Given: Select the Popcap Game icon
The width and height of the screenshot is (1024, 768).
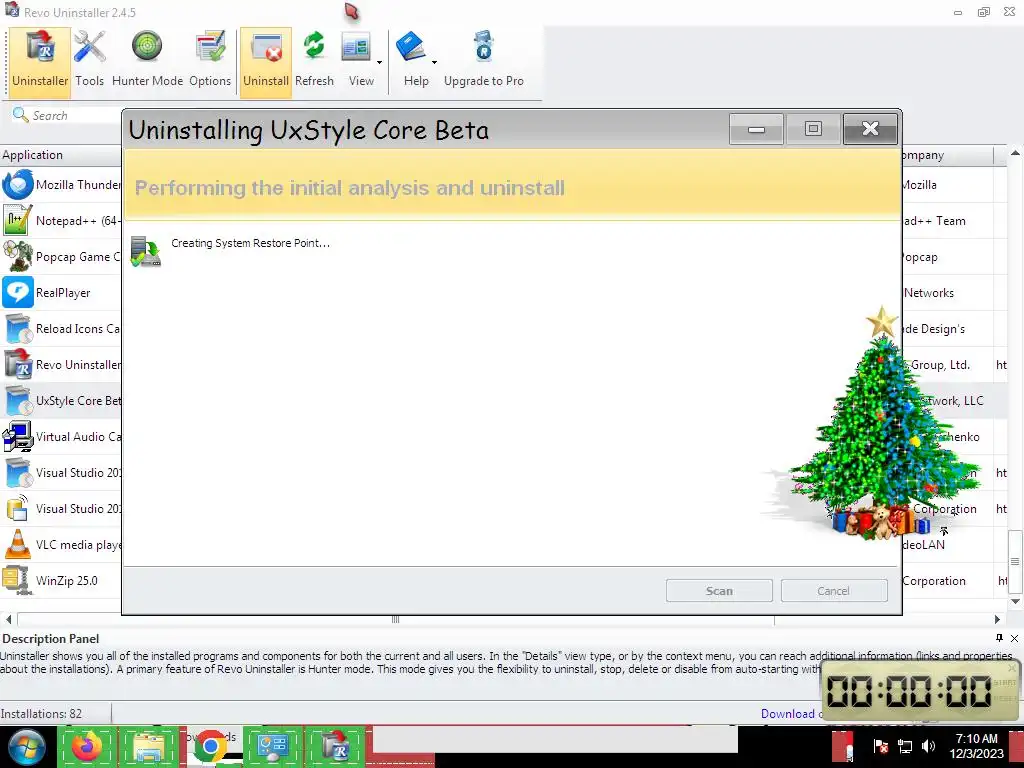Looking at the screenshot, I should 18,257.
